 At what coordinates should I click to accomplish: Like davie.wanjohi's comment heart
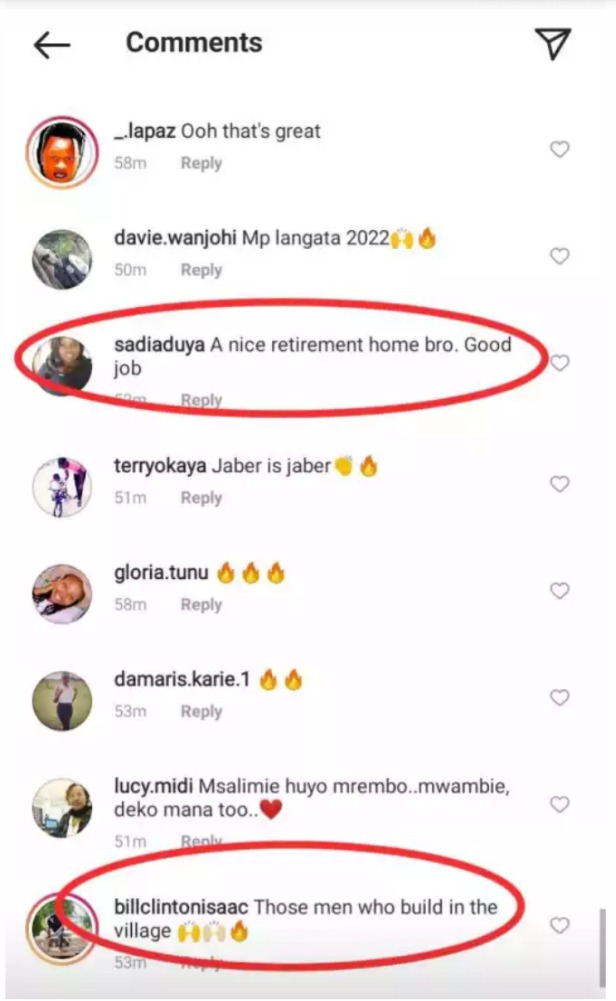click(559, 256)
